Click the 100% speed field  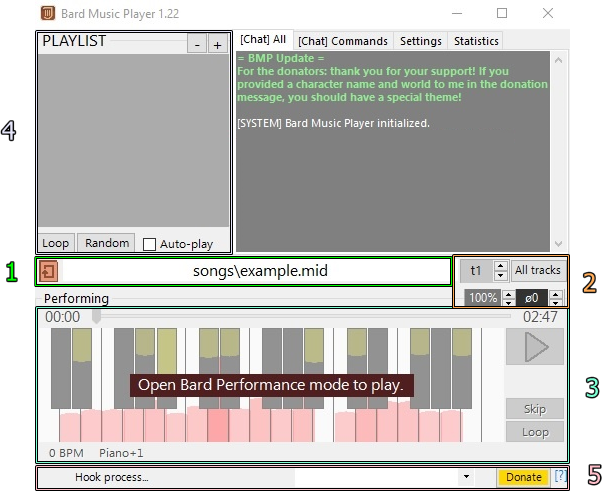tap(483, 298)
